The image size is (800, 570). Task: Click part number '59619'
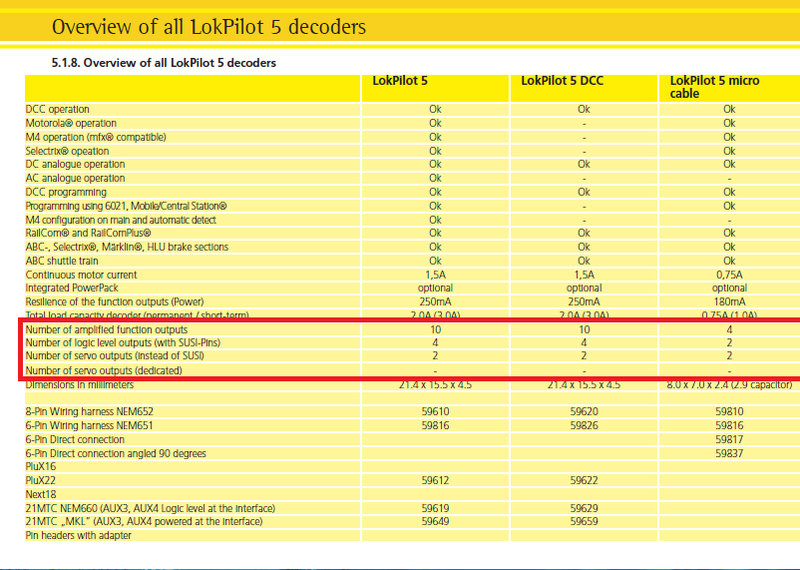coord(435,508)
